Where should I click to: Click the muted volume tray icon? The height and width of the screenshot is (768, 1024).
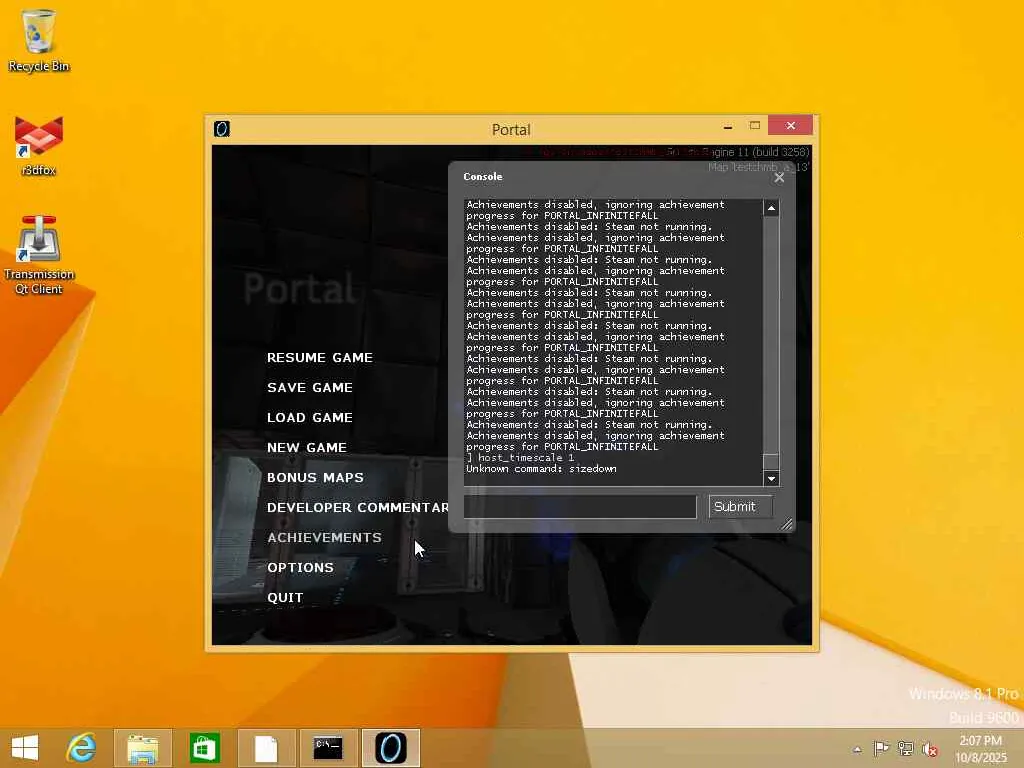(x=930, y=748)
